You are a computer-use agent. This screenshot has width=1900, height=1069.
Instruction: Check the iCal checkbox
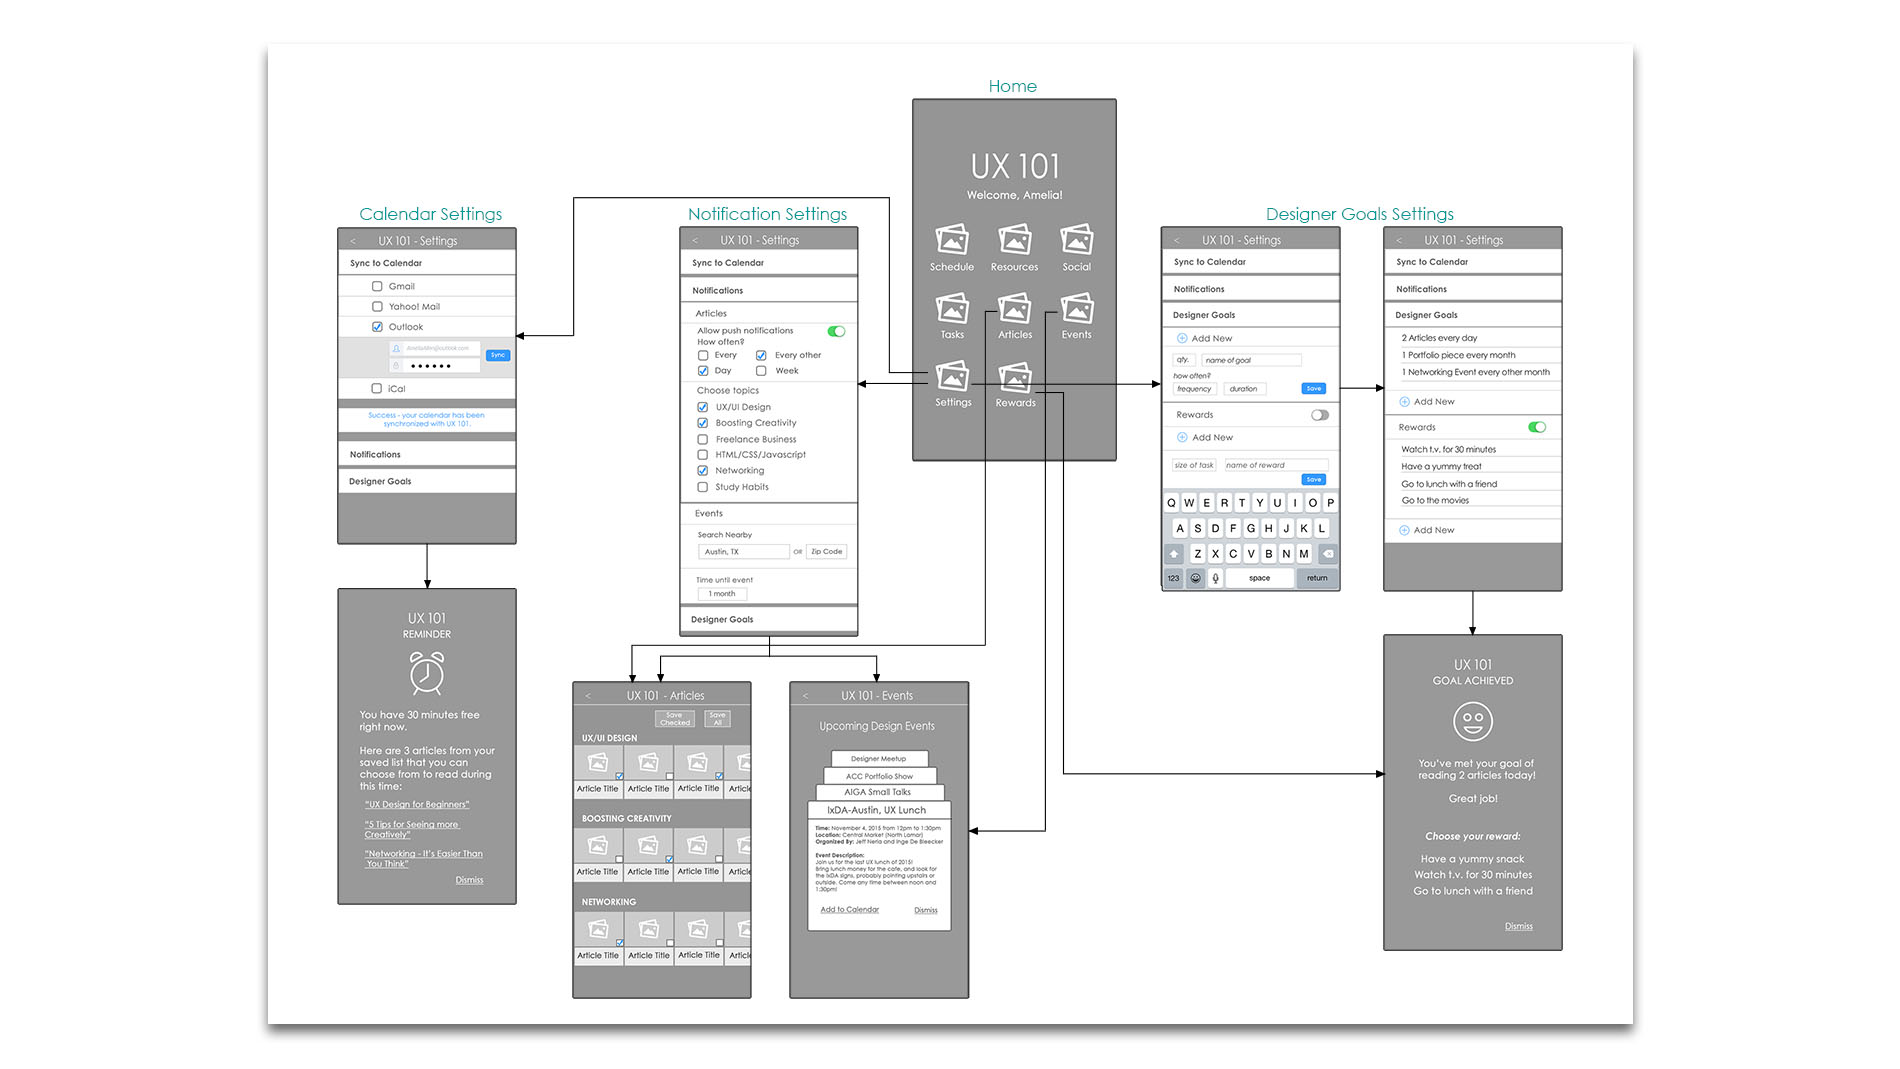[376, 388]
